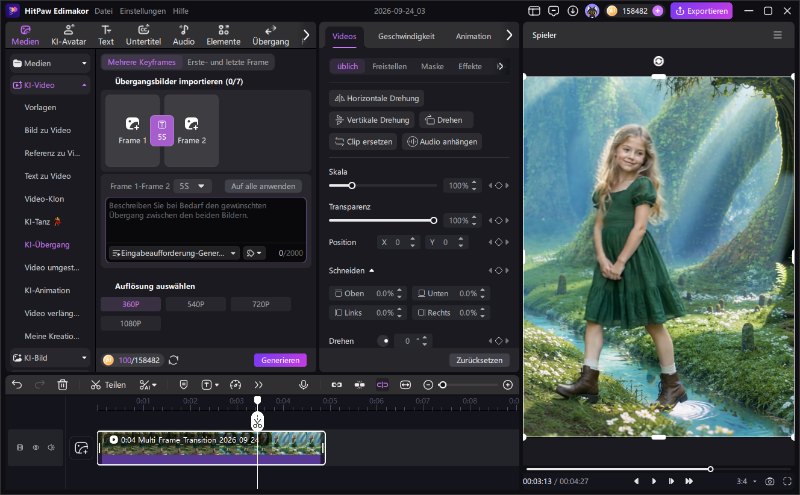Add image to Frame 1
The image size is (800, 495).
pyautogui.click(x=132, y=131)
